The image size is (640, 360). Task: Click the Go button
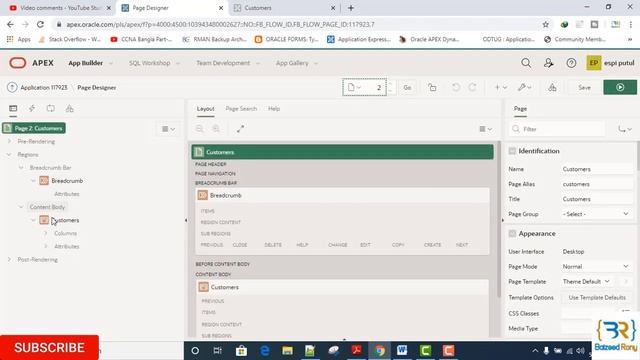point(407,87)
